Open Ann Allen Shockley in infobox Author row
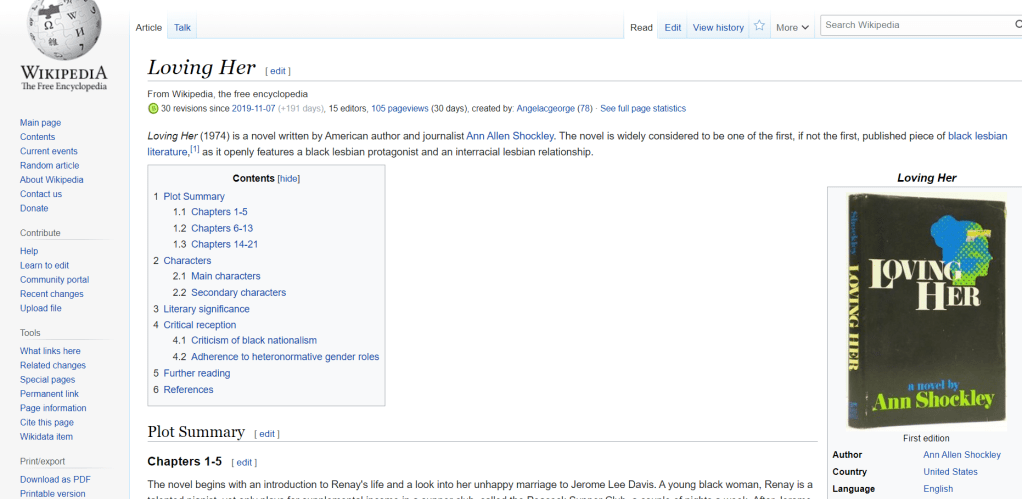 (x=962, y=455)
